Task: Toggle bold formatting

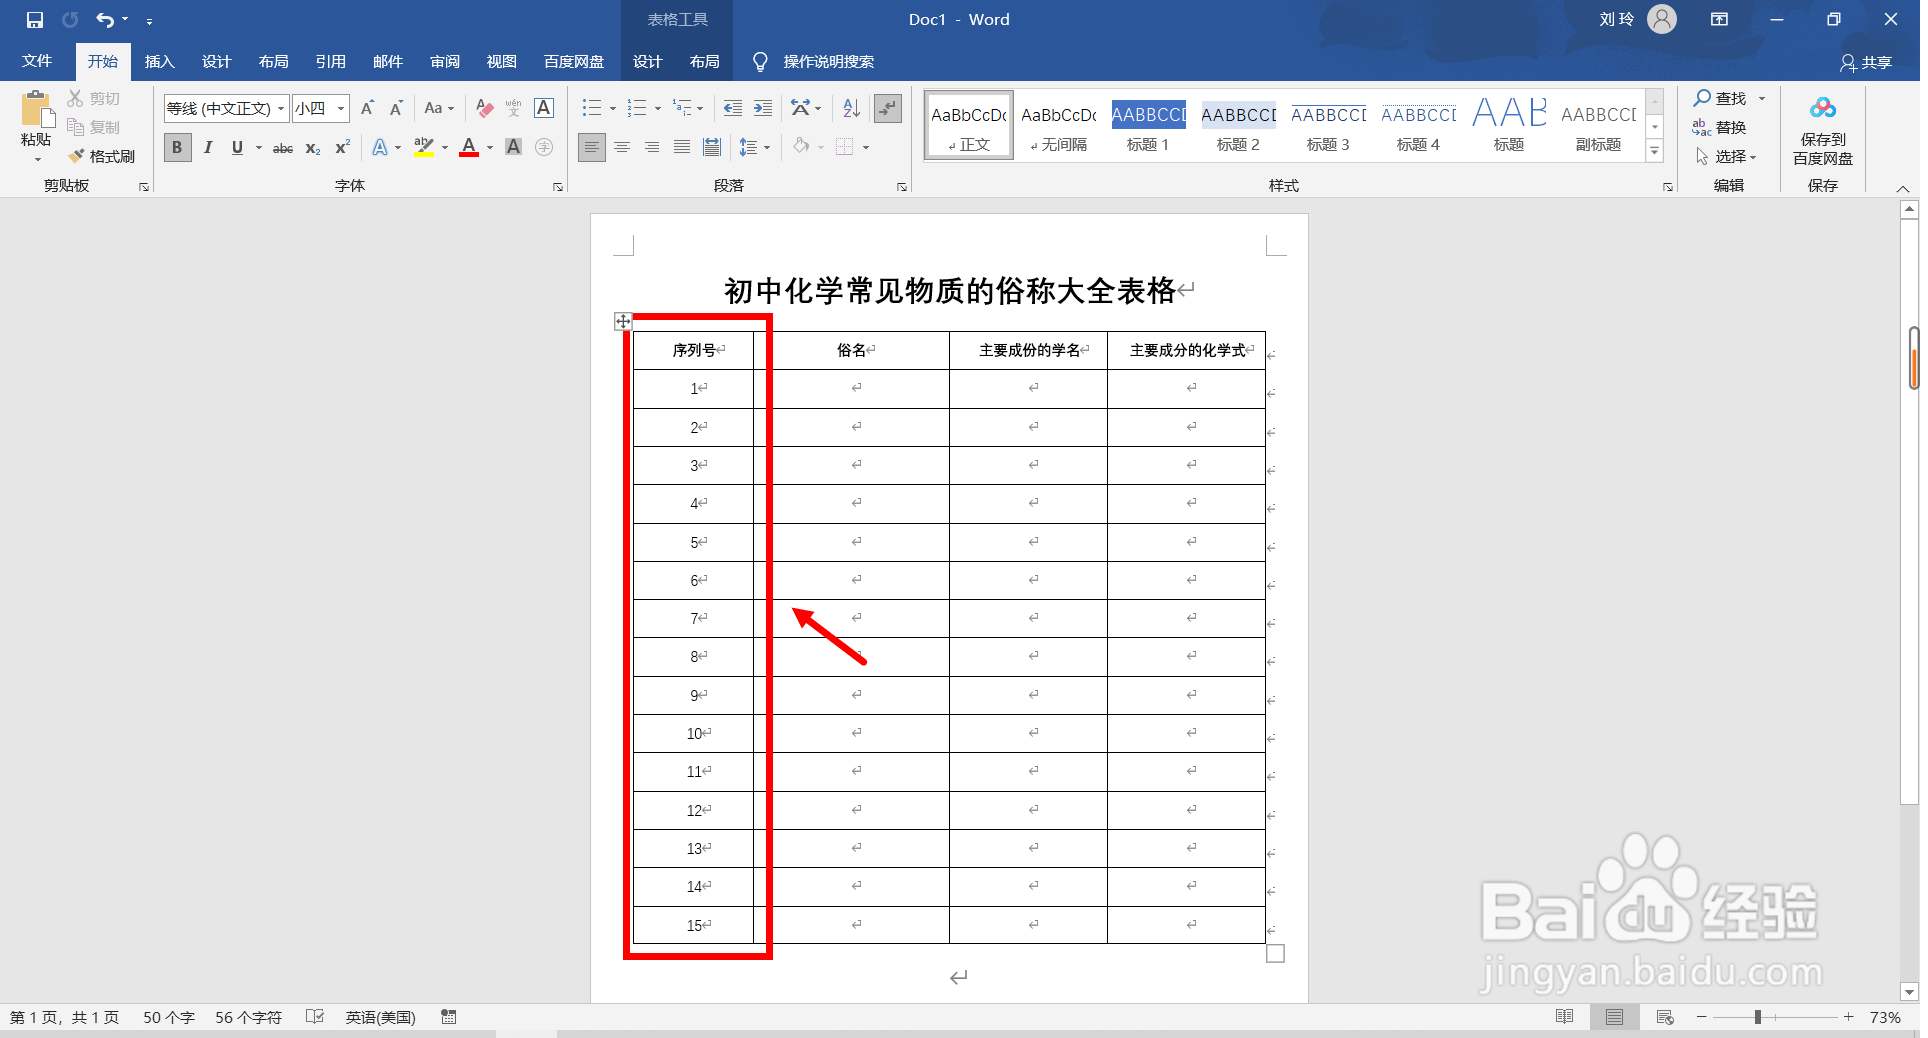Action: (x=176, y=147)
